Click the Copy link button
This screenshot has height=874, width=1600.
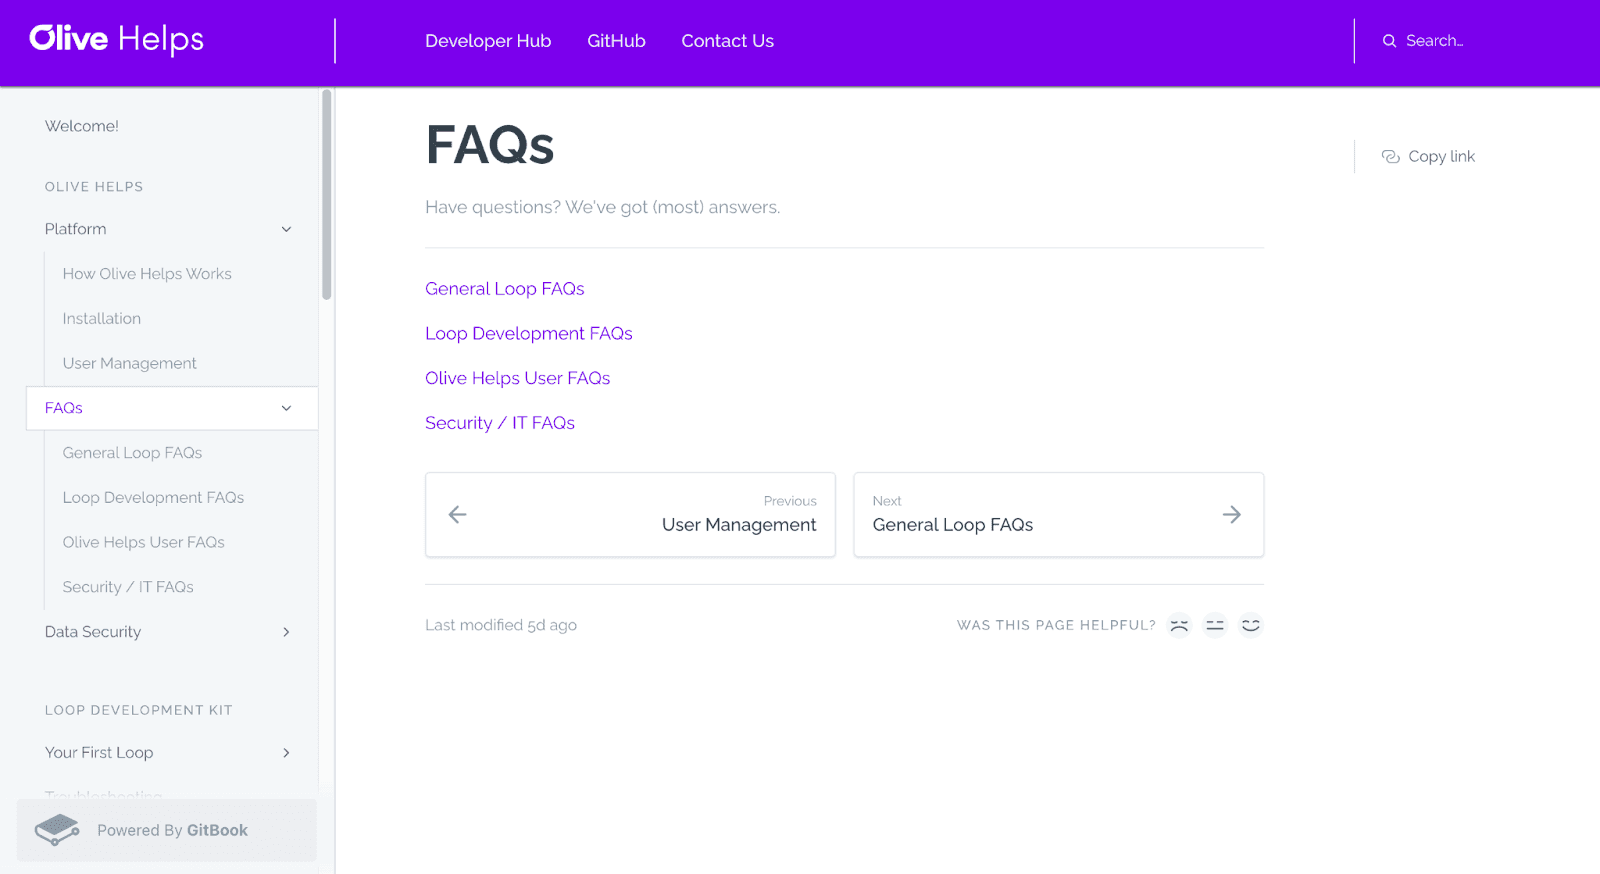pyautogui.click(x=1428, y=157)
